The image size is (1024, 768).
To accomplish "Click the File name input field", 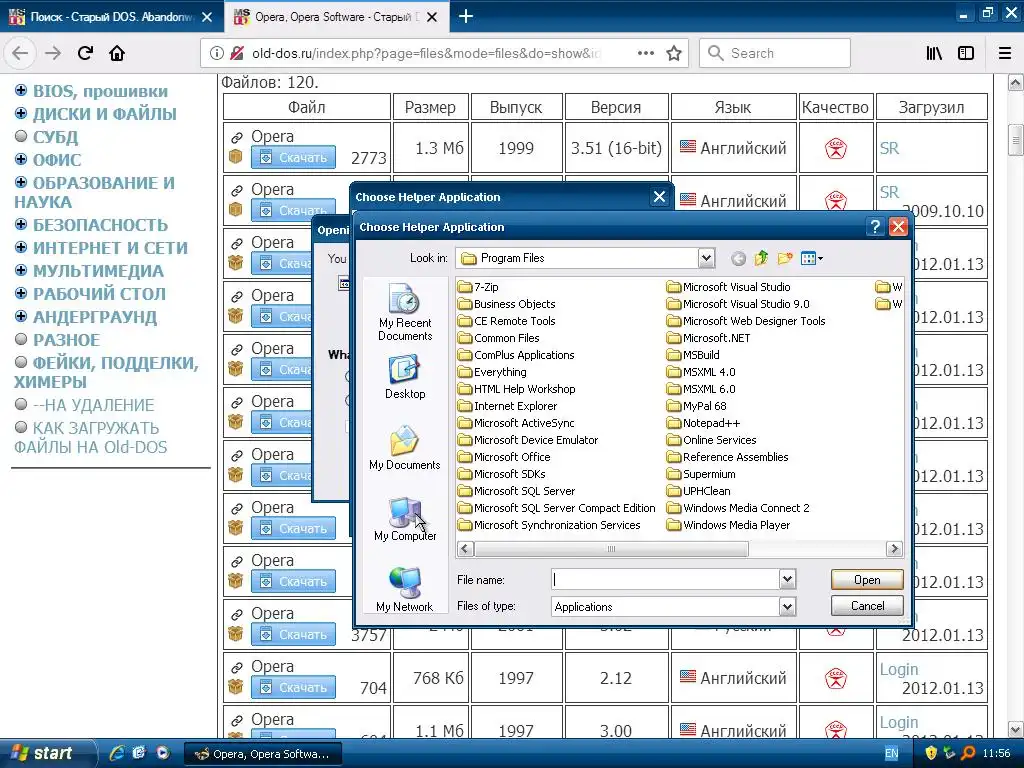I will click(665, 579).
